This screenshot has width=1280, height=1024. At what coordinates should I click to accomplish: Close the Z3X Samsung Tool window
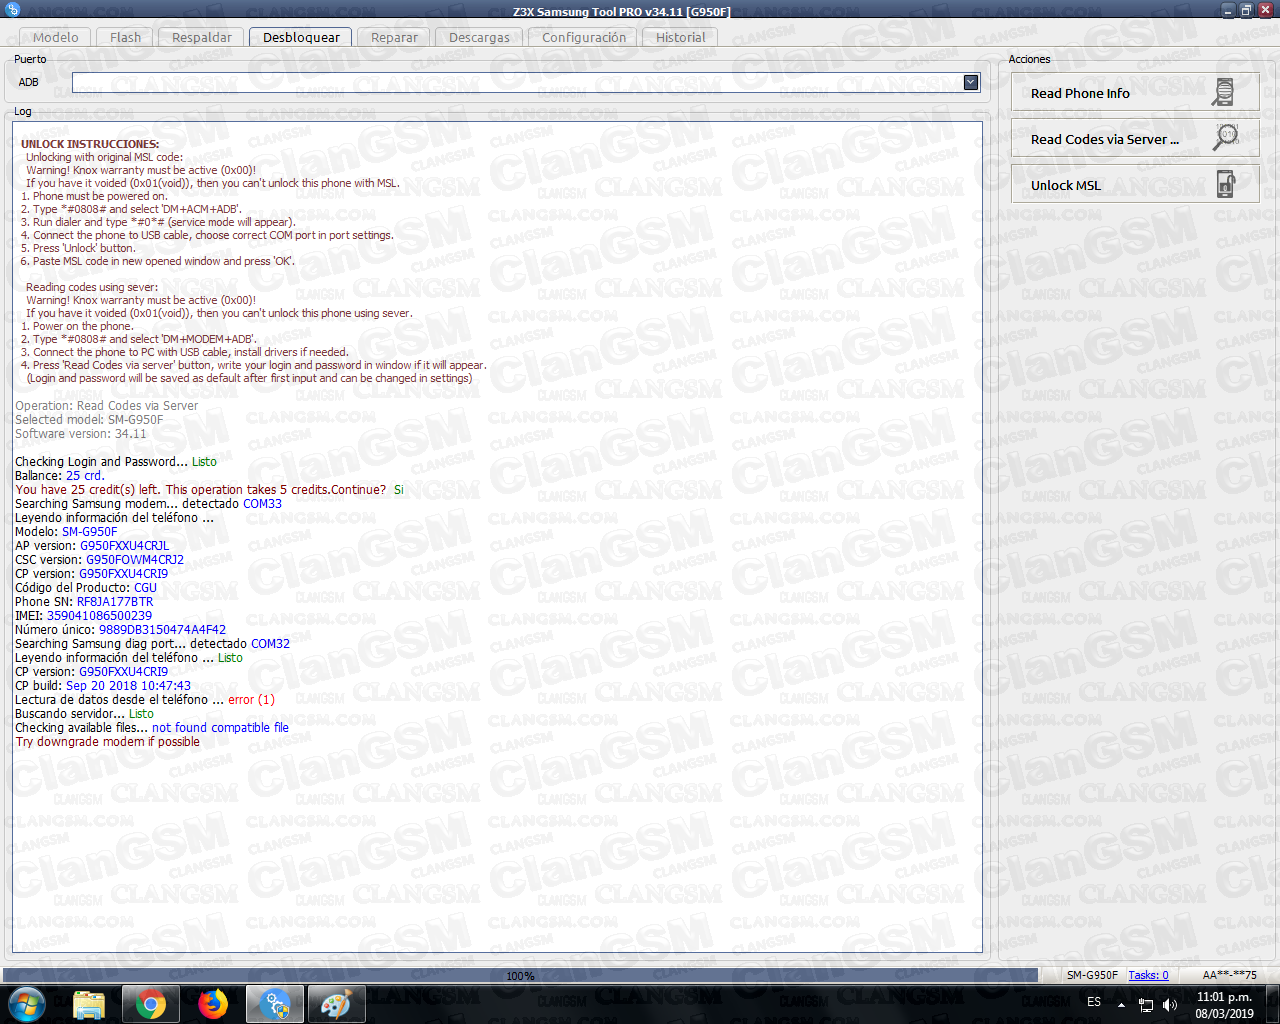point(1266,10)
